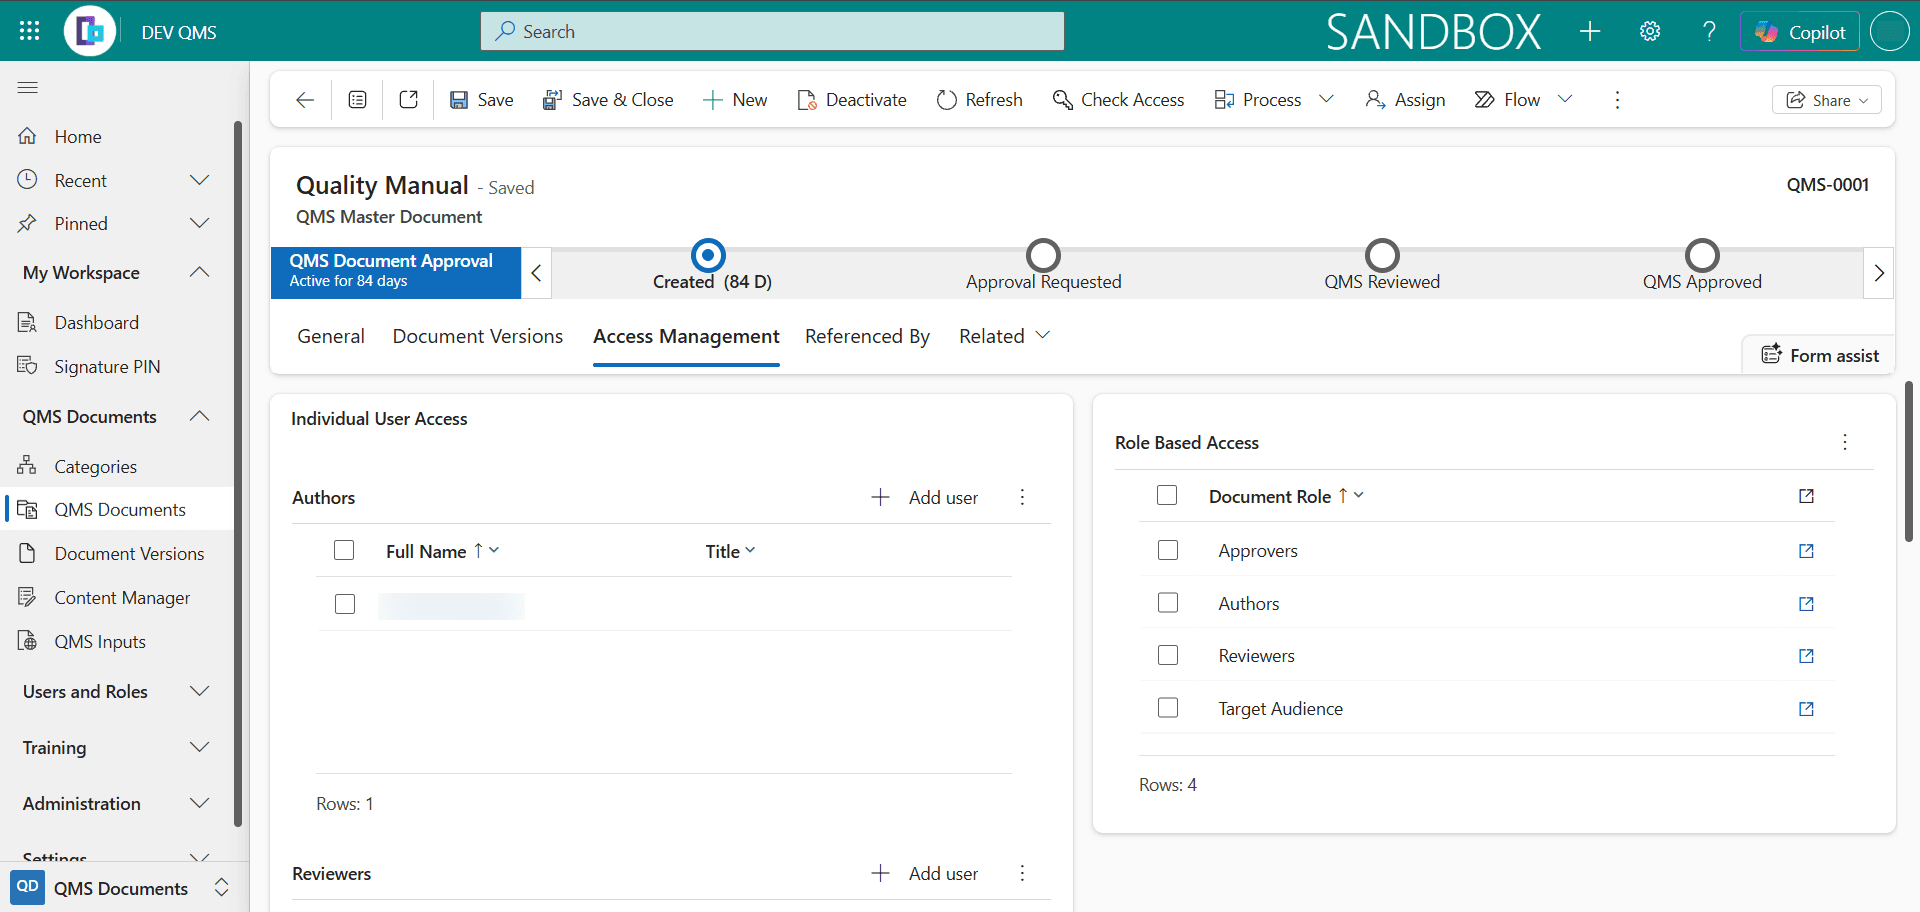Screen dimensions: 1920x912
Task: Check the Approvers role checkbox
Action: coord(1168,550)
